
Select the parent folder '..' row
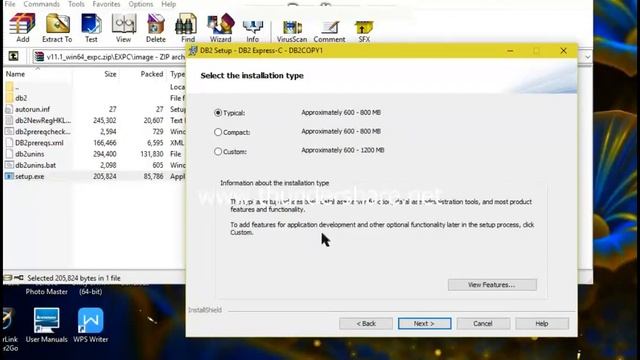[94, 87]
